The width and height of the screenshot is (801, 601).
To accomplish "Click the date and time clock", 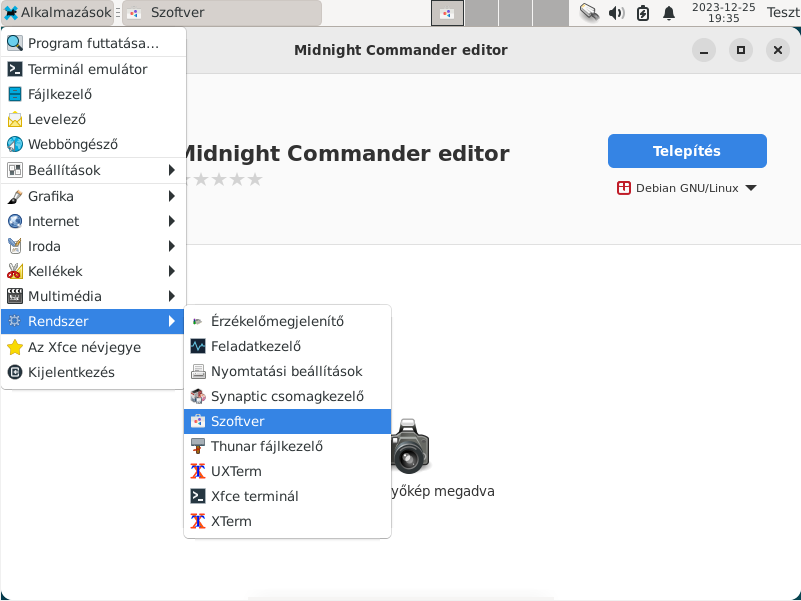I will 723,13.
